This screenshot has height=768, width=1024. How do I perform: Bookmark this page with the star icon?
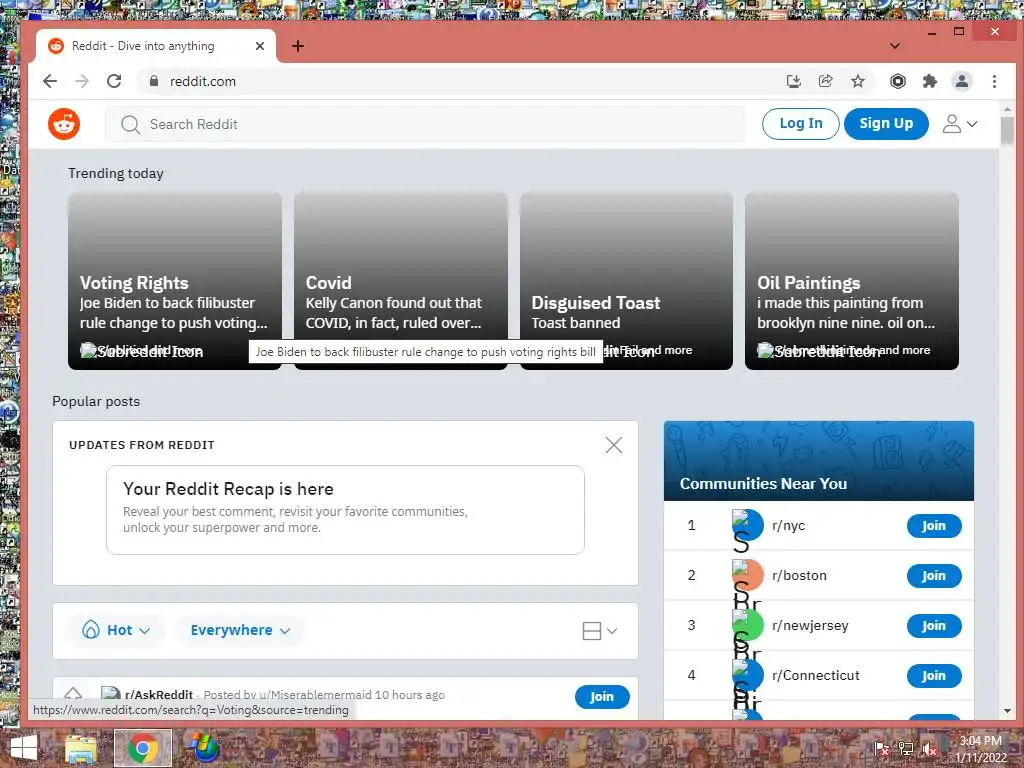(x=858, y=81)
